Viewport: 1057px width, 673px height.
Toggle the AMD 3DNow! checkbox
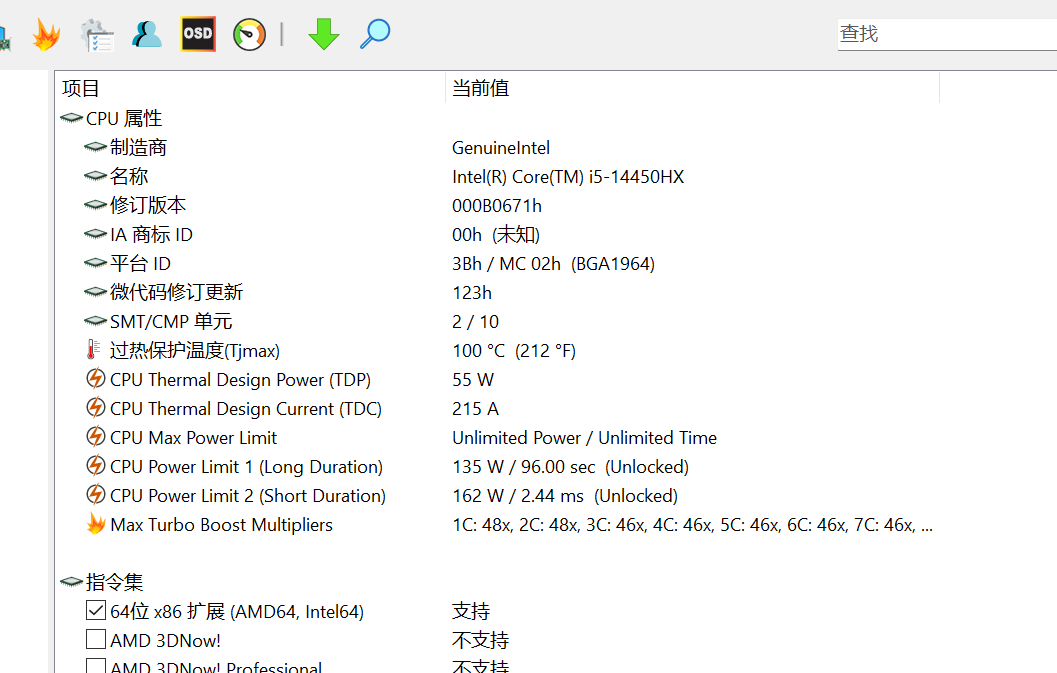(96, 639)
